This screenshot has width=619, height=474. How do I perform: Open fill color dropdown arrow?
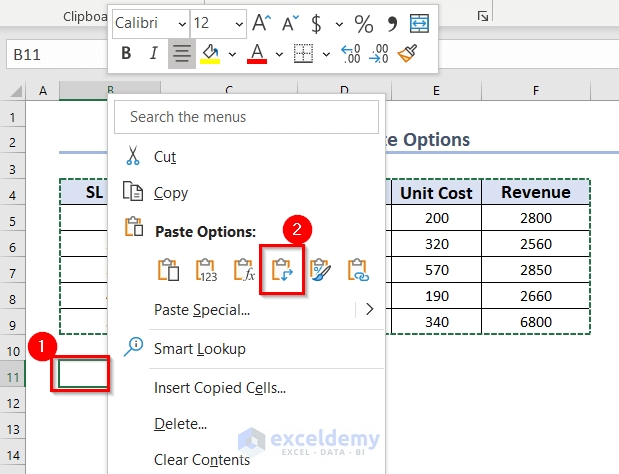(232, 54)
